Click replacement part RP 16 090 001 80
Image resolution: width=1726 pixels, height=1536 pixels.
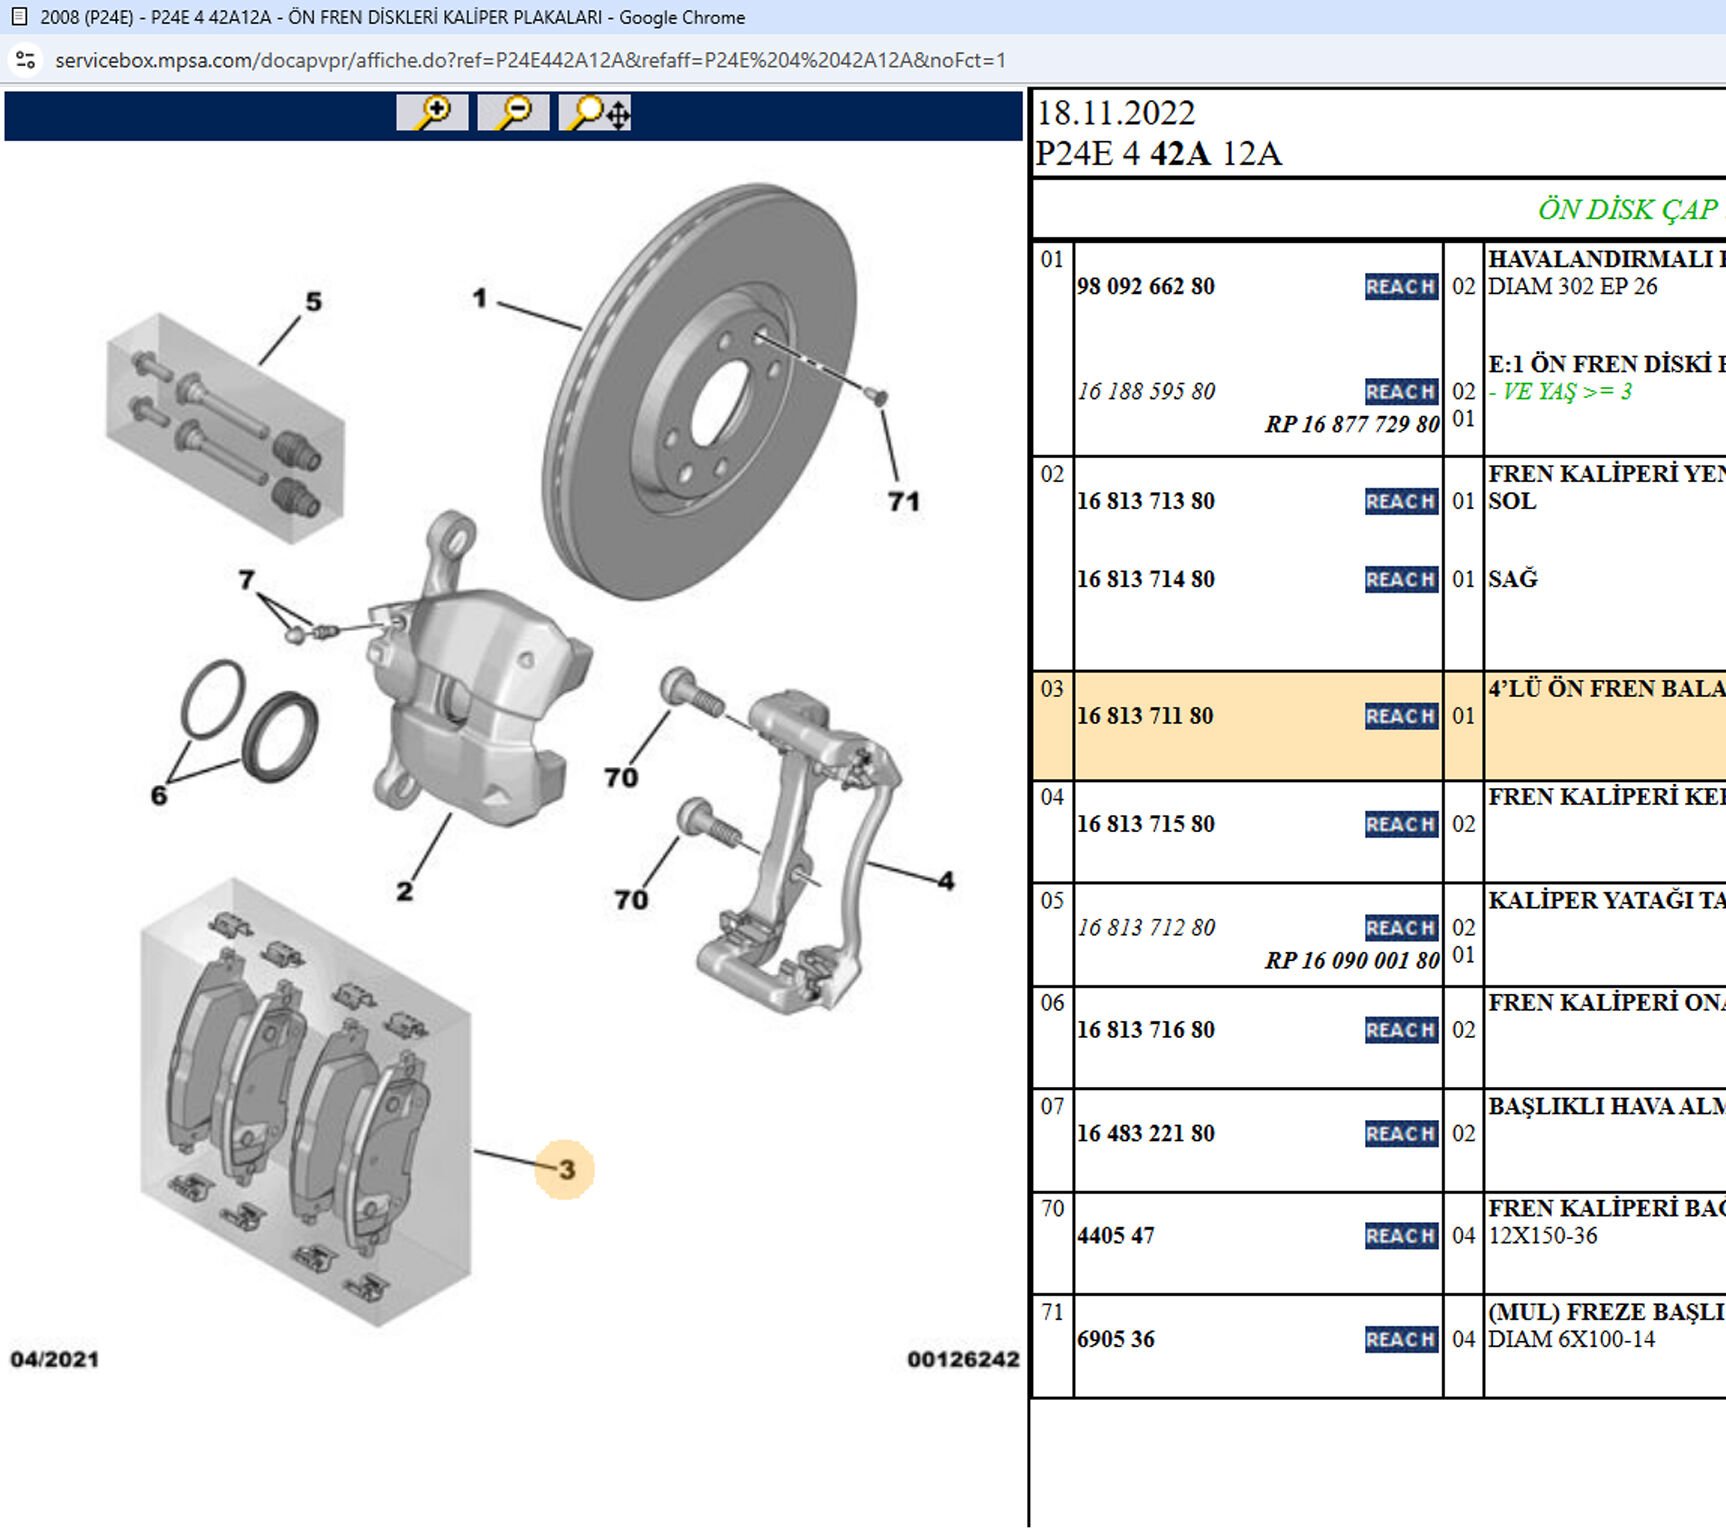[x=1351, y=960]
